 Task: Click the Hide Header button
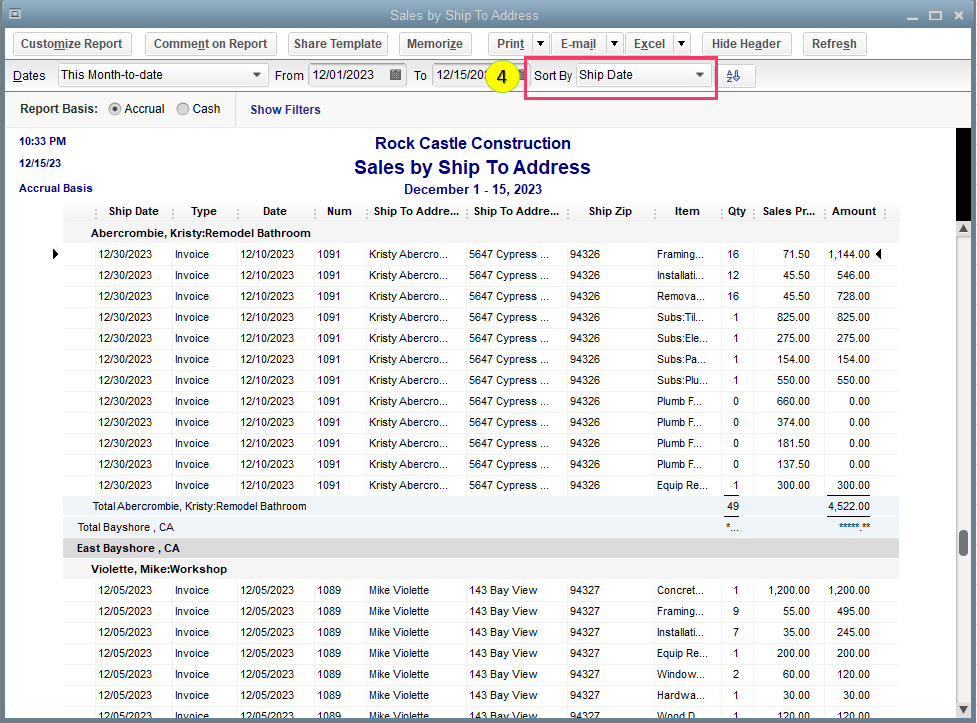click(746, 44)
